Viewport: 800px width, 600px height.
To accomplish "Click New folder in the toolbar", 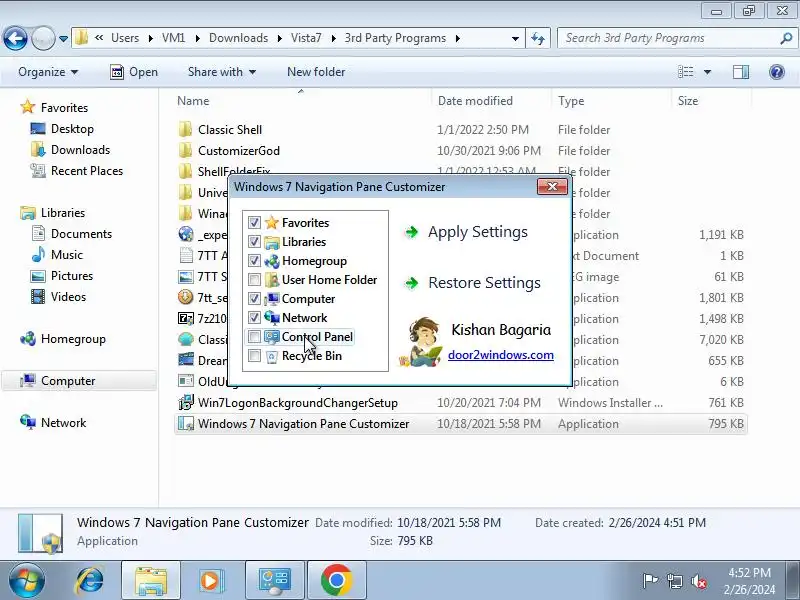I will (316, 72).
